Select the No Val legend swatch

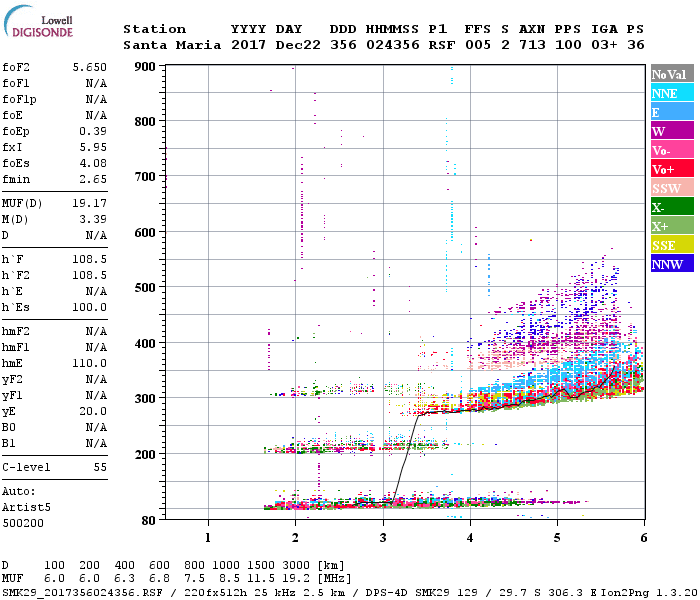[x=672, y=74]
